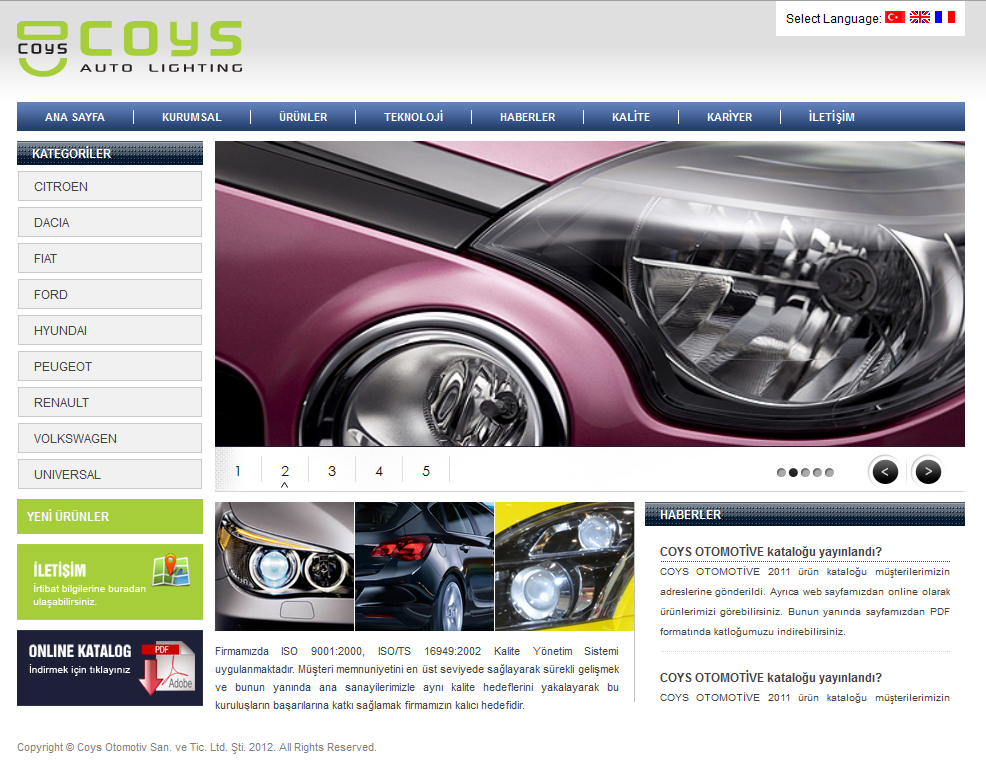Jump to slide number 5
Image resolution: width=986 pixels, height=762 pixels.
pyautogui.click(x=426, y=471)
